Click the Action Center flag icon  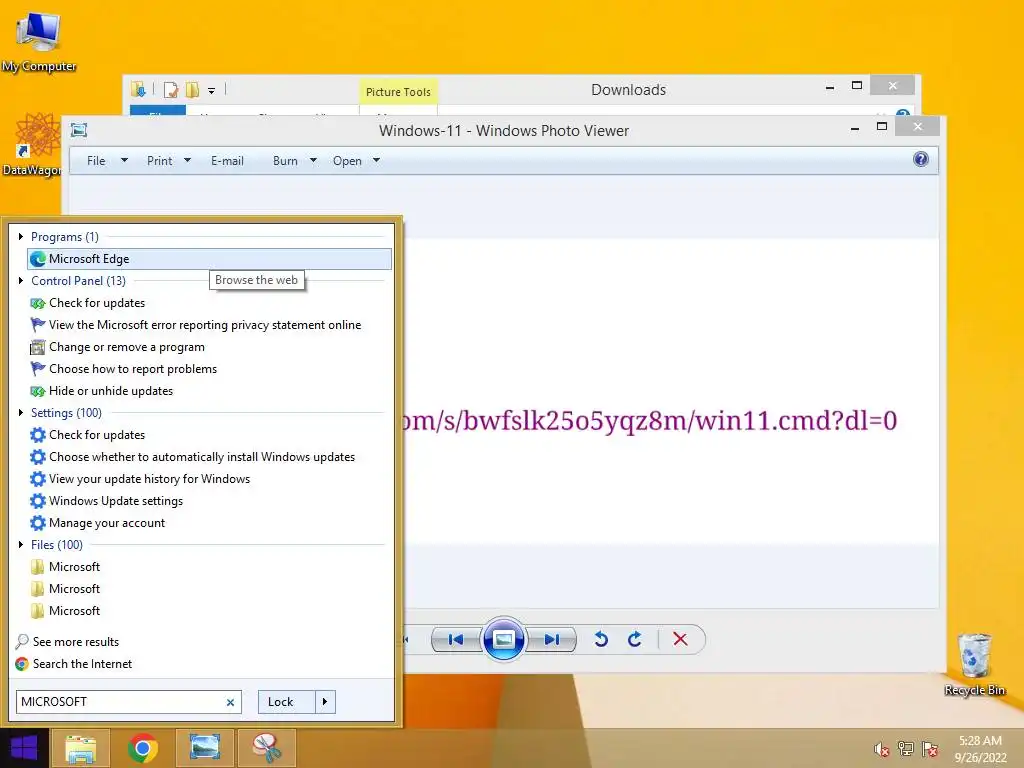[x=930, y=749]
